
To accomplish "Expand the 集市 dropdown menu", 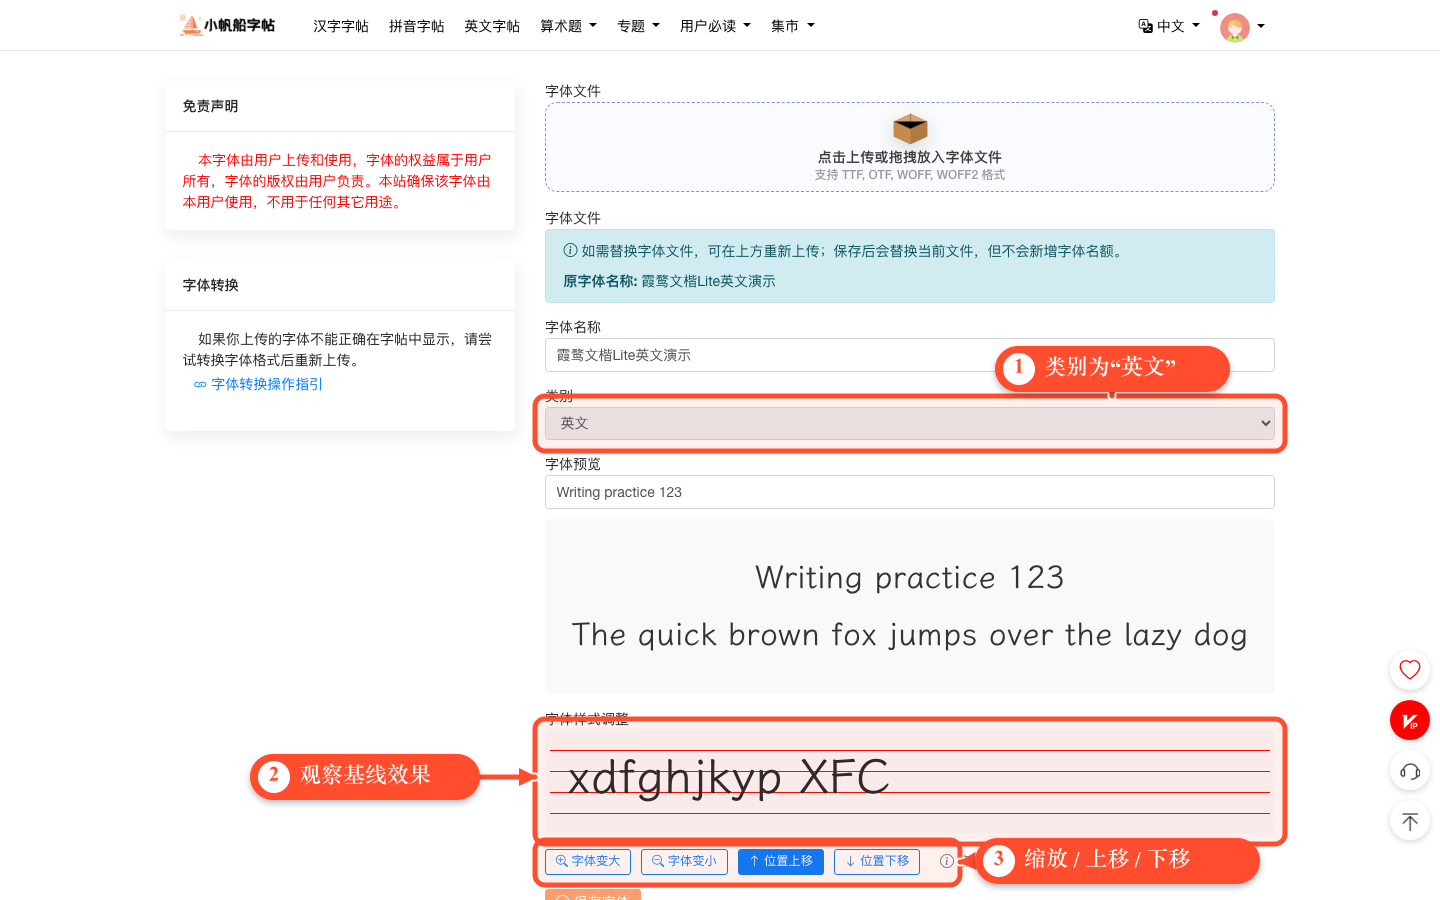I will point(793,26).
